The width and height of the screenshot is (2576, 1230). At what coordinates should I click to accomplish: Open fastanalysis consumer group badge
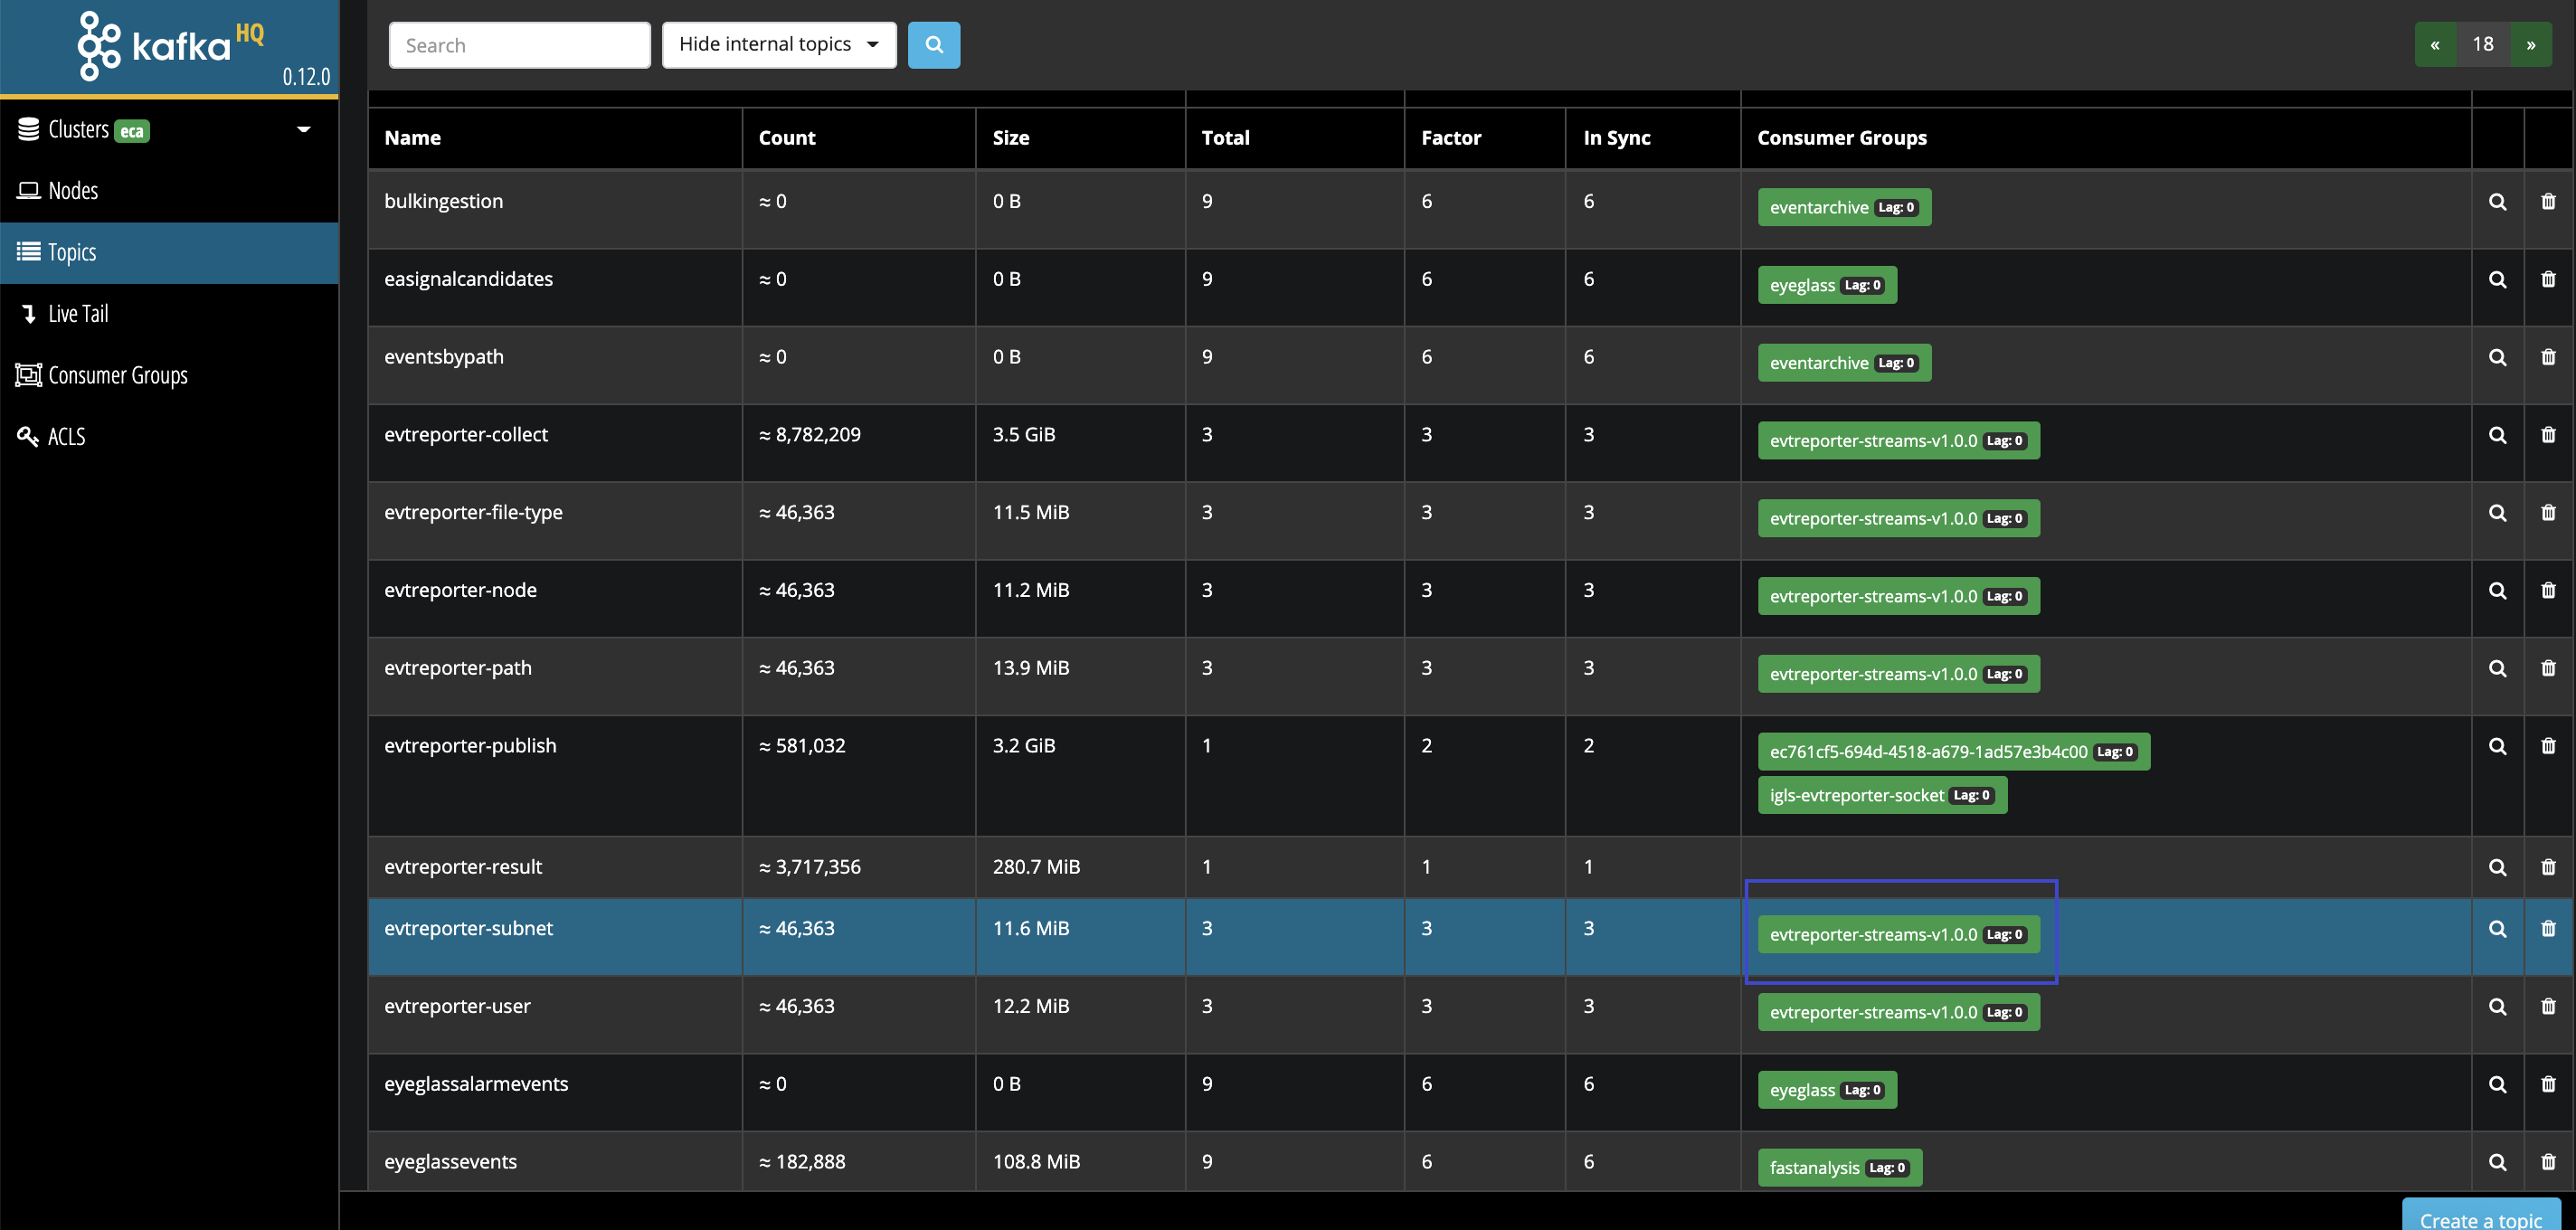(x=1840, y=1169)
